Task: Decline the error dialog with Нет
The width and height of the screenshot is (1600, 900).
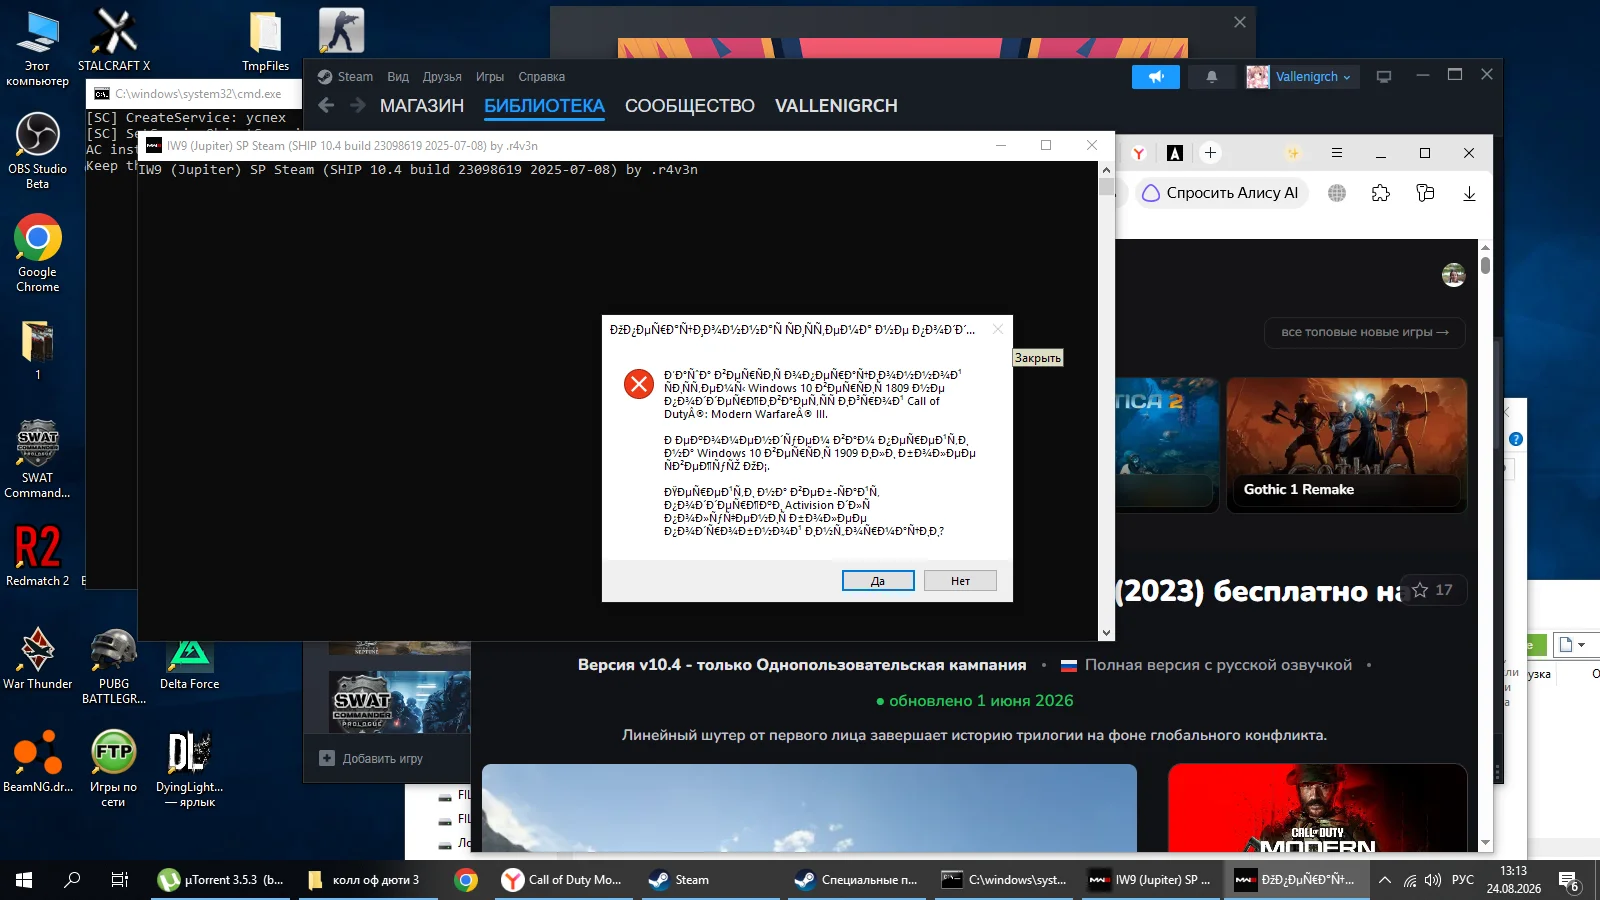Action: (960, 581)
